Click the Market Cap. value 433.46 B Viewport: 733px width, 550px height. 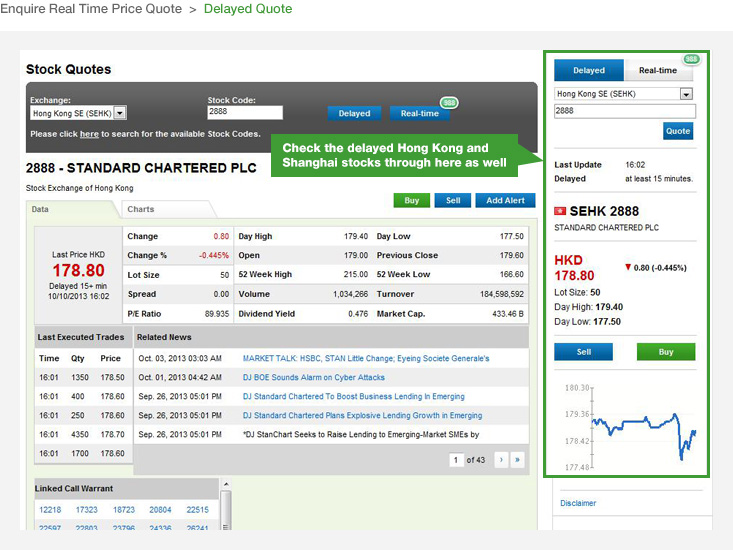(508, 314)
